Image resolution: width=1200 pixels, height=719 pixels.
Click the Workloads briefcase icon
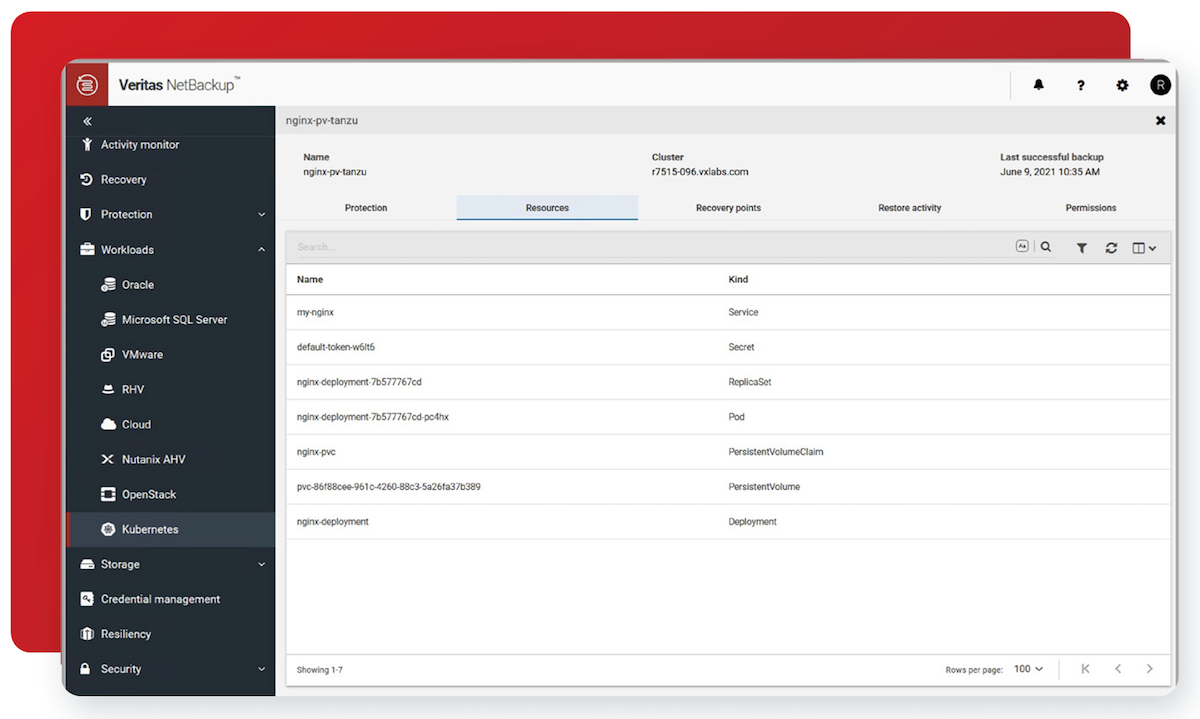pyautogui.click(x=86, y=250)
